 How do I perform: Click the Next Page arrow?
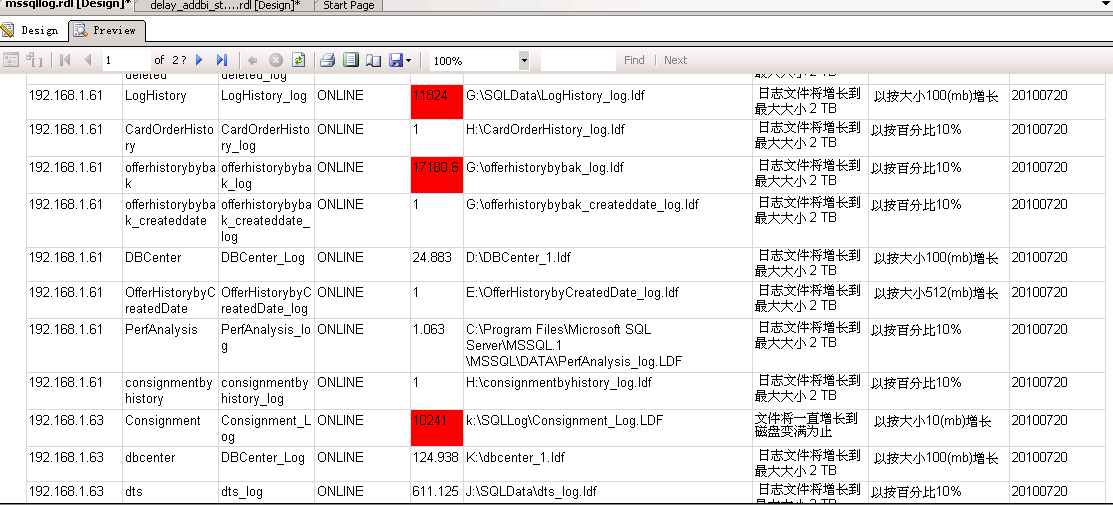(199, 60)
